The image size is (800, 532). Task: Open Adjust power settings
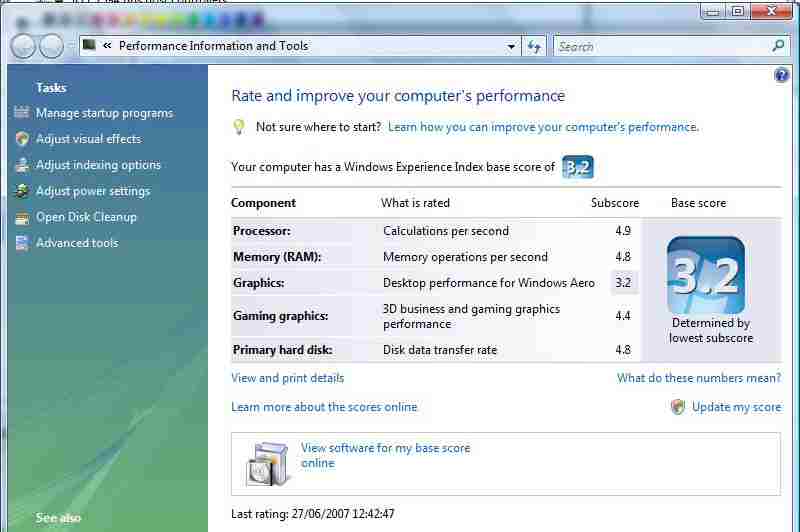pos(93,191)
